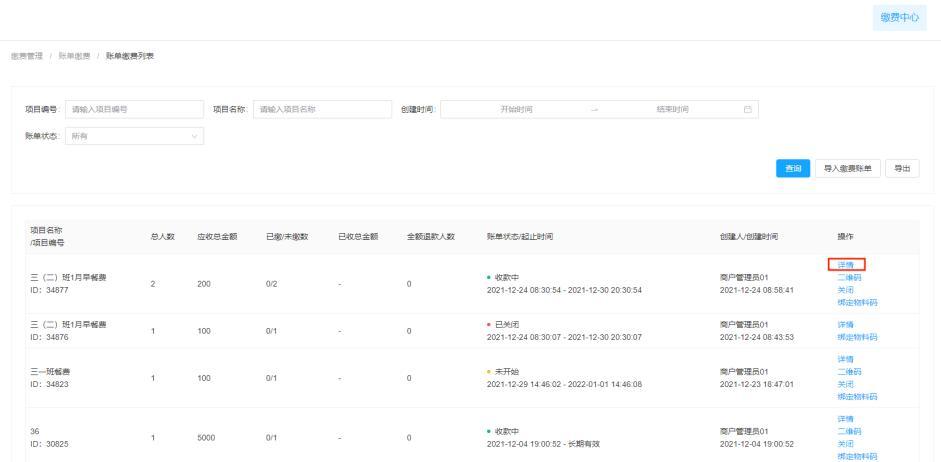Focus the 项目编号 input field
The image size is (941, 462).
(134, 109)
